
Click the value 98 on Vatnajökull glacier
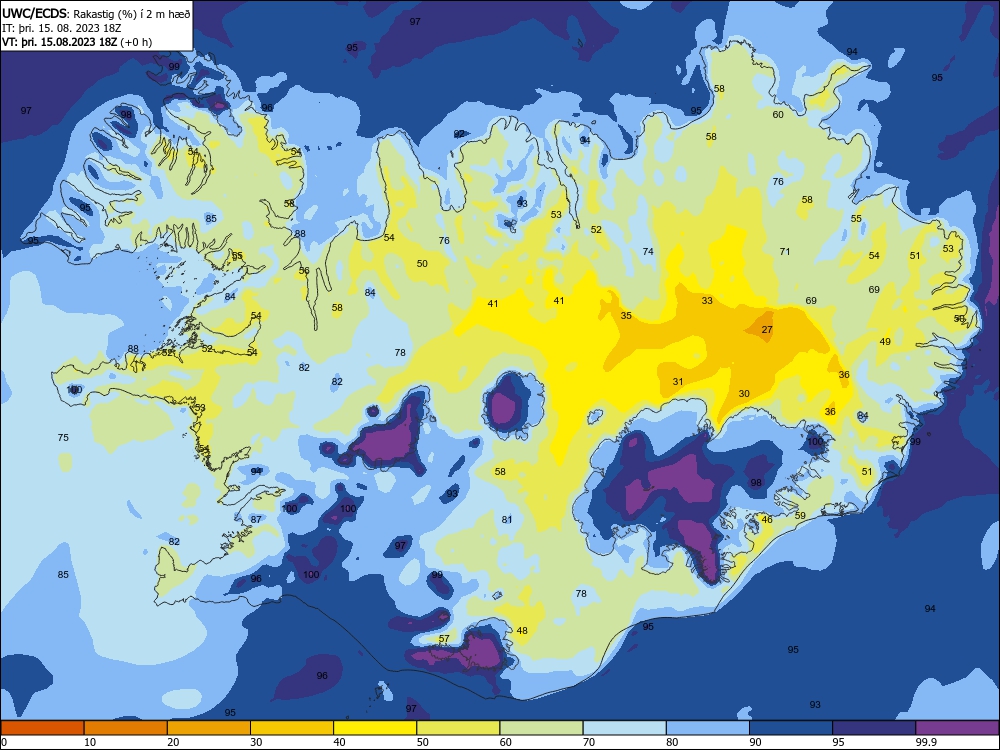(x=756, y=483)
